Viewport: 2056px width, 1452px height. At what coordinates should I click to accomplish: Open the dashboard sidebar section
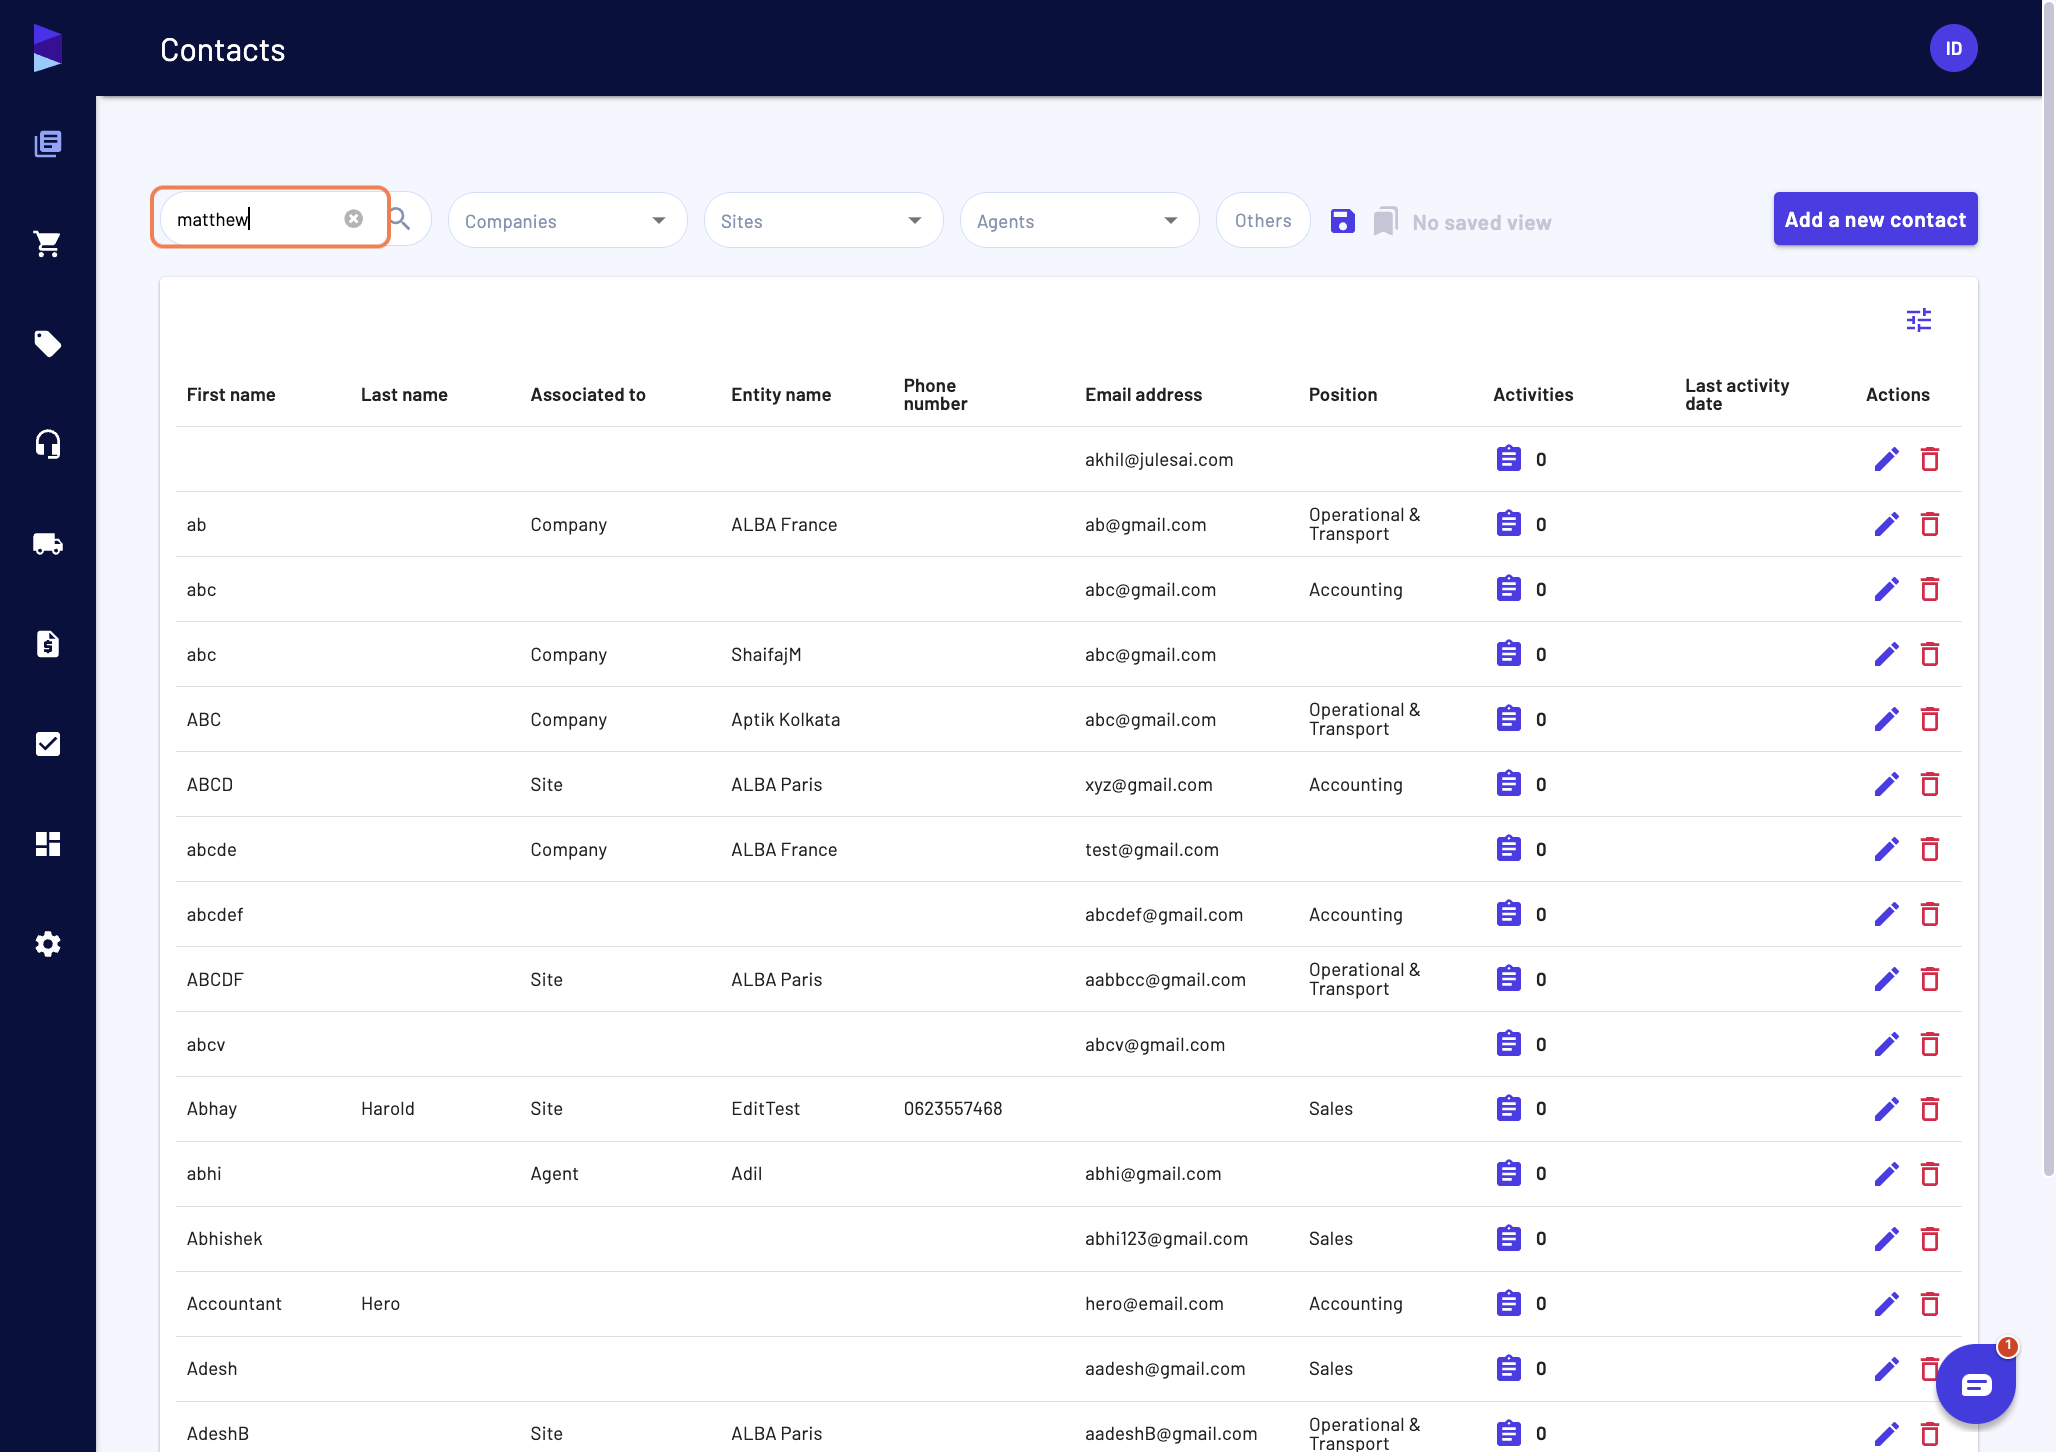click(48, 844)
